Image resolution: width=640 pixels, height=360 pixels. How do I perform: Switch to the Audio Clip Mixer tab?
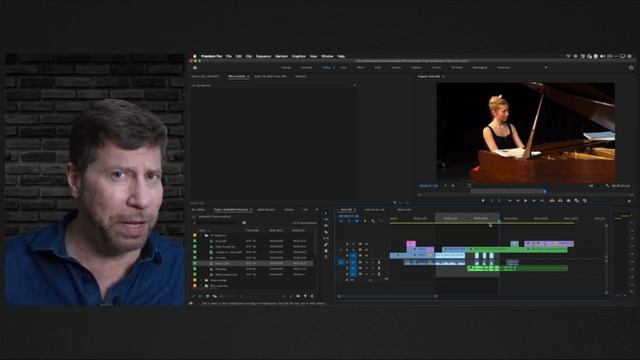tap(270, 76)
